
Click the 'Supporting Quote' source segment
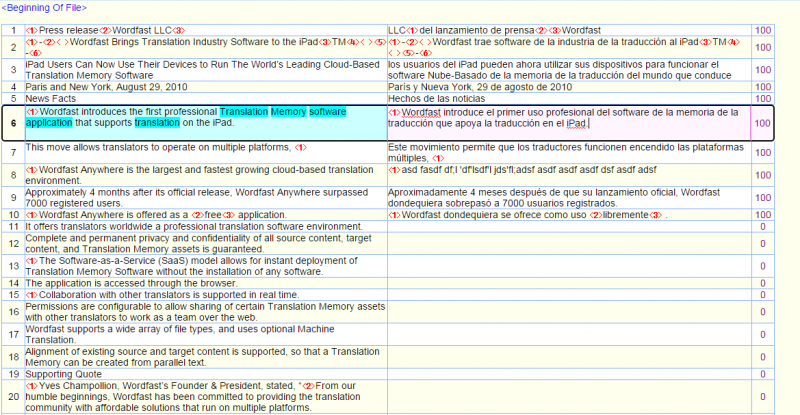(x=206, y=374)
